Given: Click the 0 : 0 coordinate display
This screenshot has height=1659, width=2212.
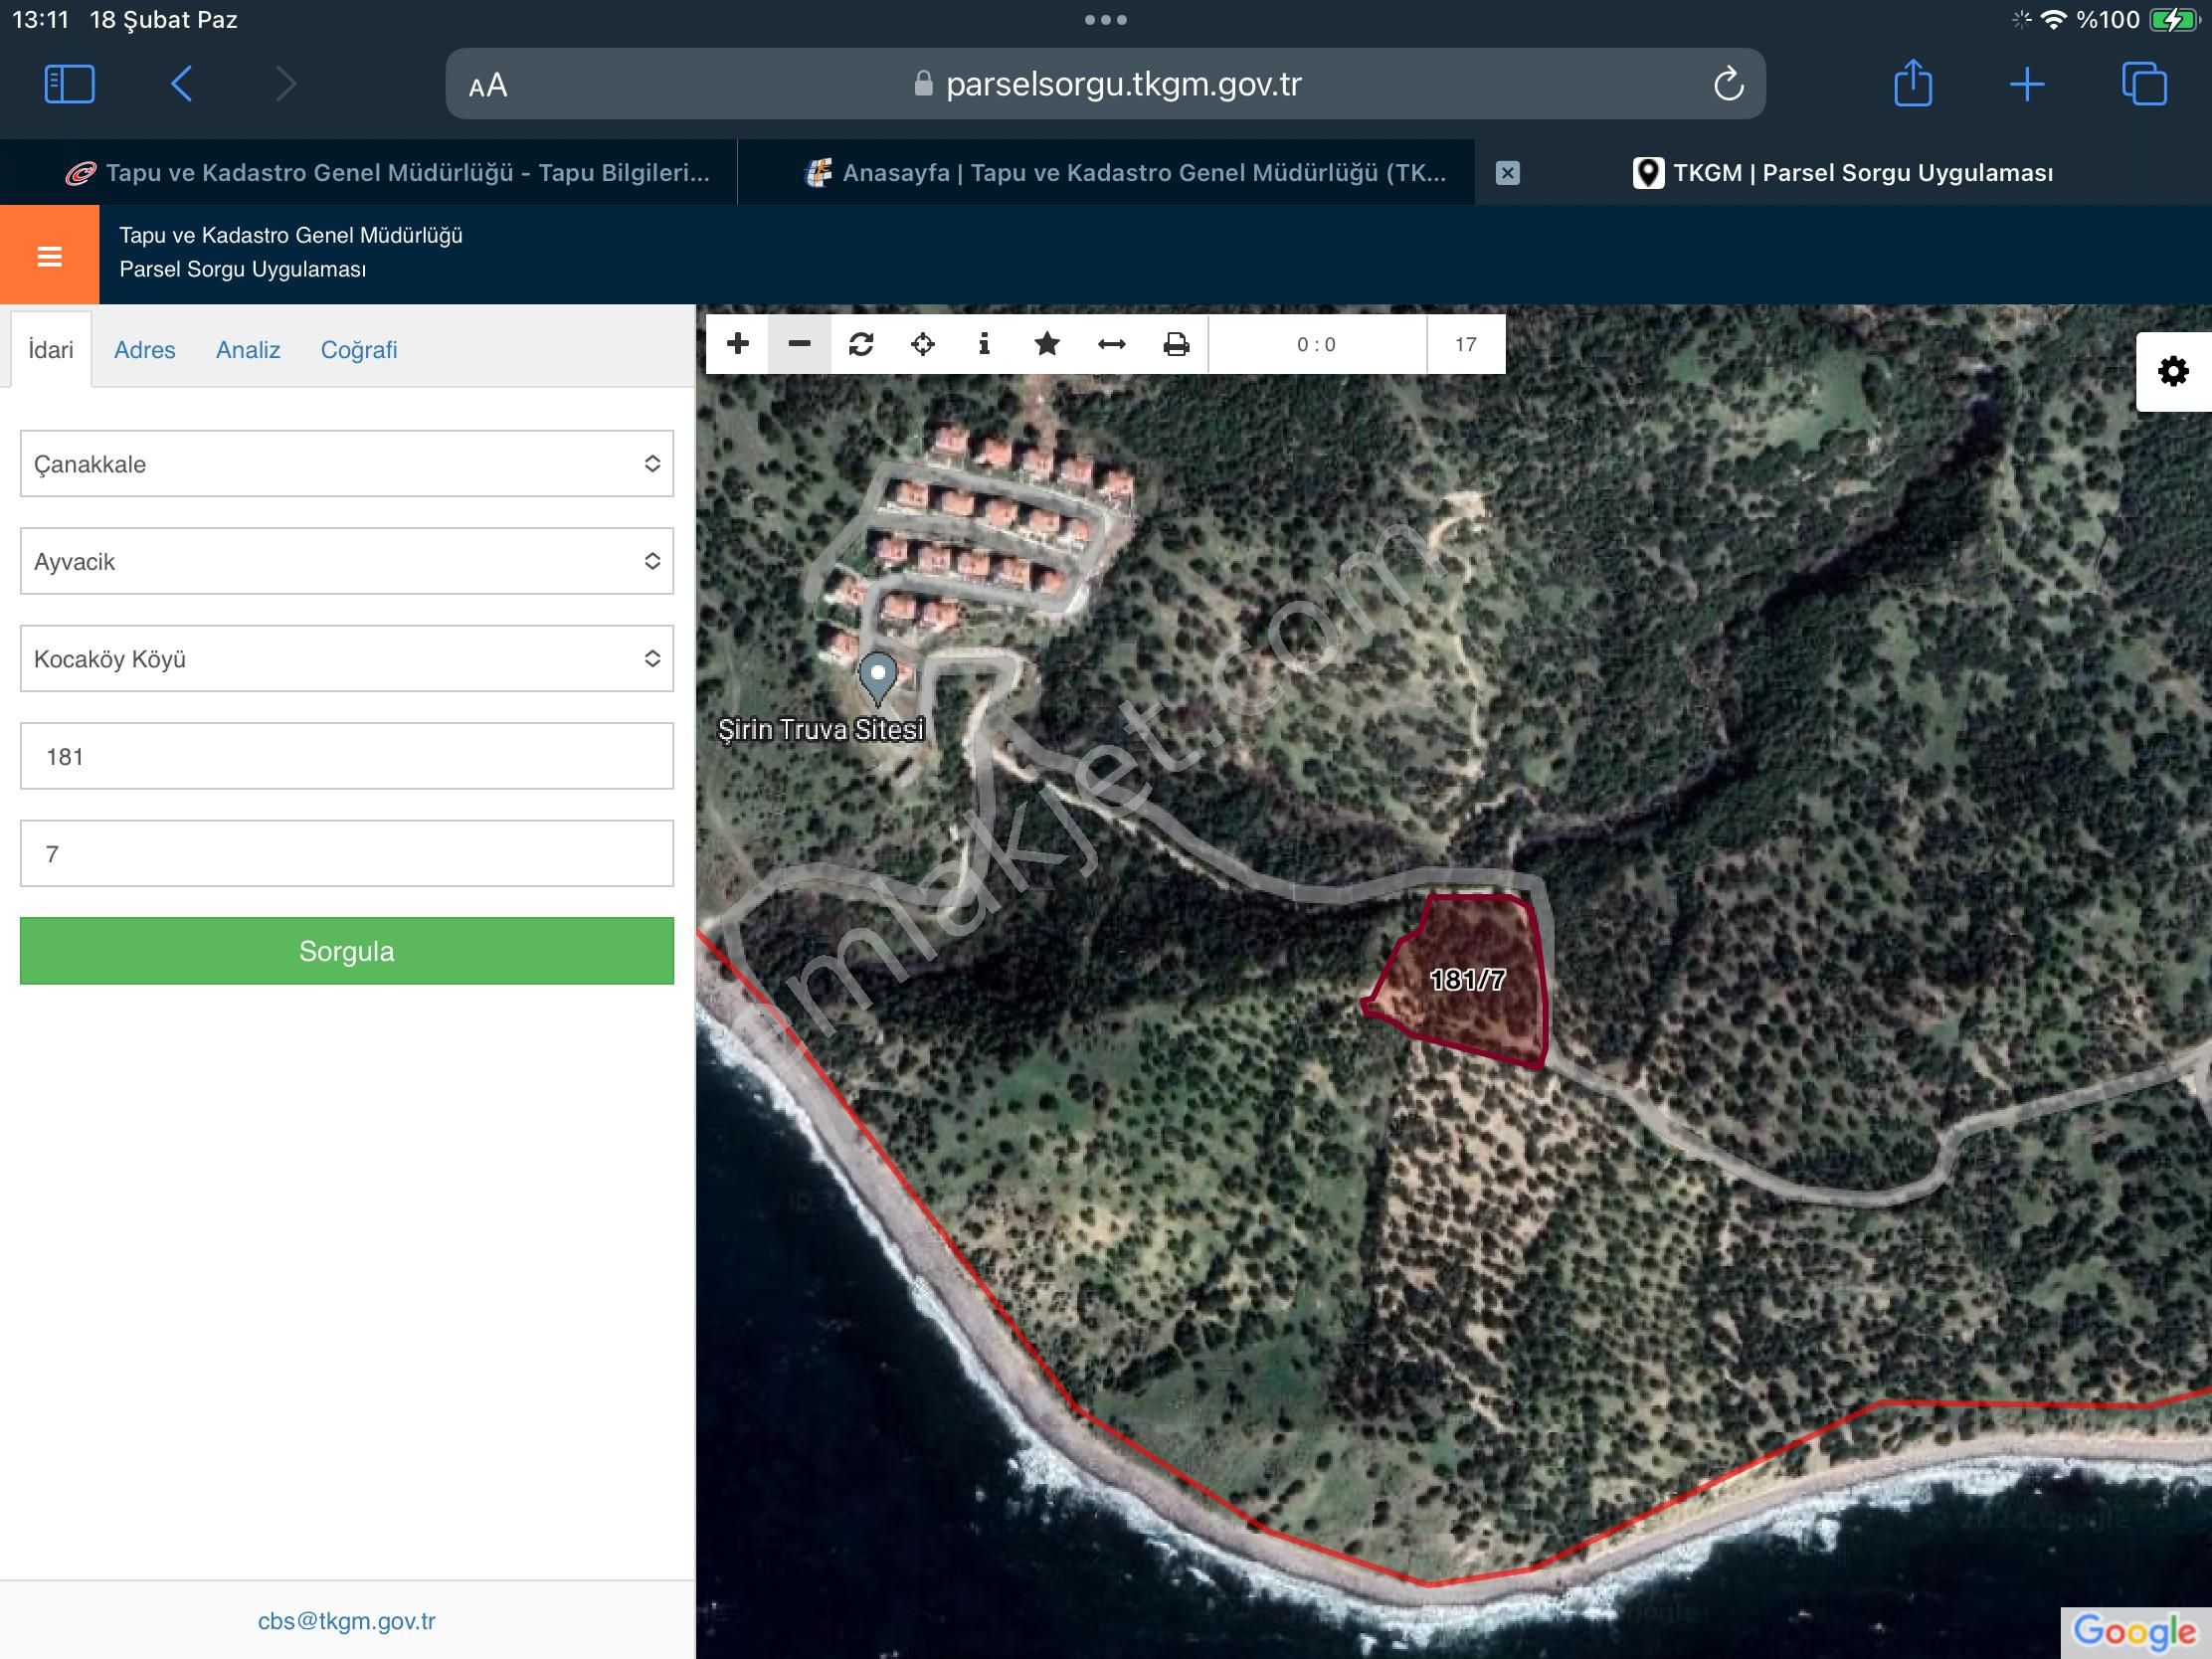Looking at the screenshot, I should pos(1317,344).
